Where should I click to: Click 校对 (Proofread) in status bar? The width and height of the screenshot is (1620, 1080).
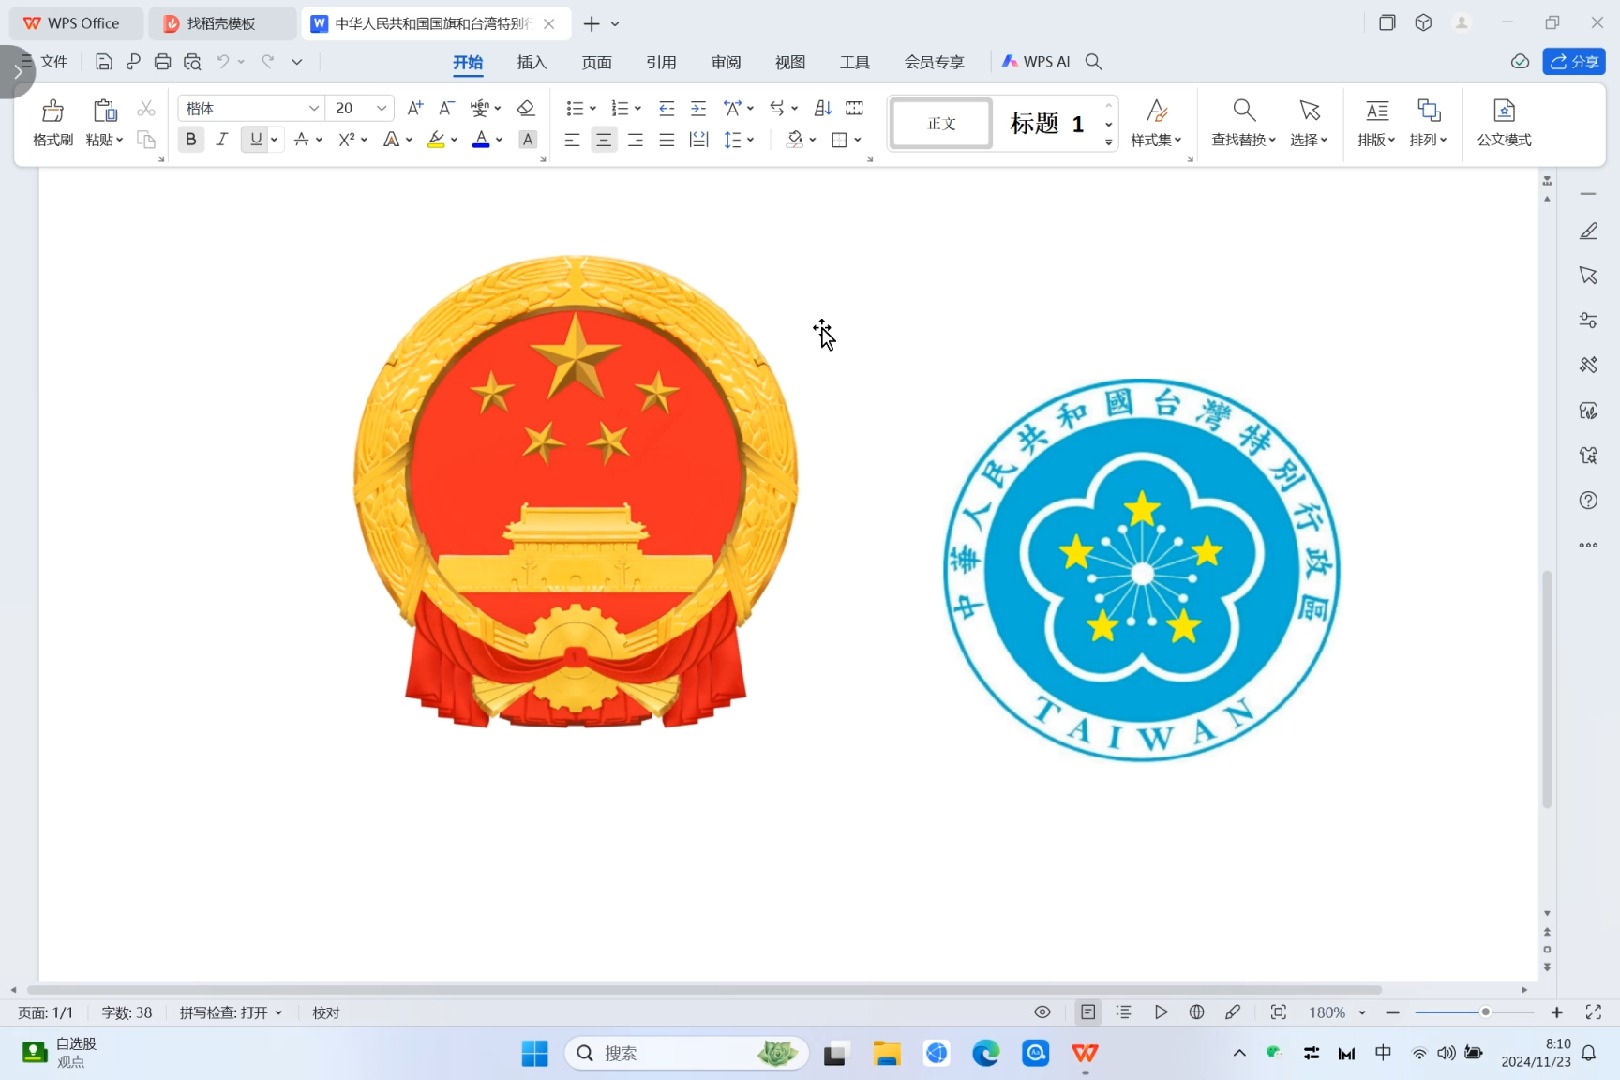tap(326, 1012)
